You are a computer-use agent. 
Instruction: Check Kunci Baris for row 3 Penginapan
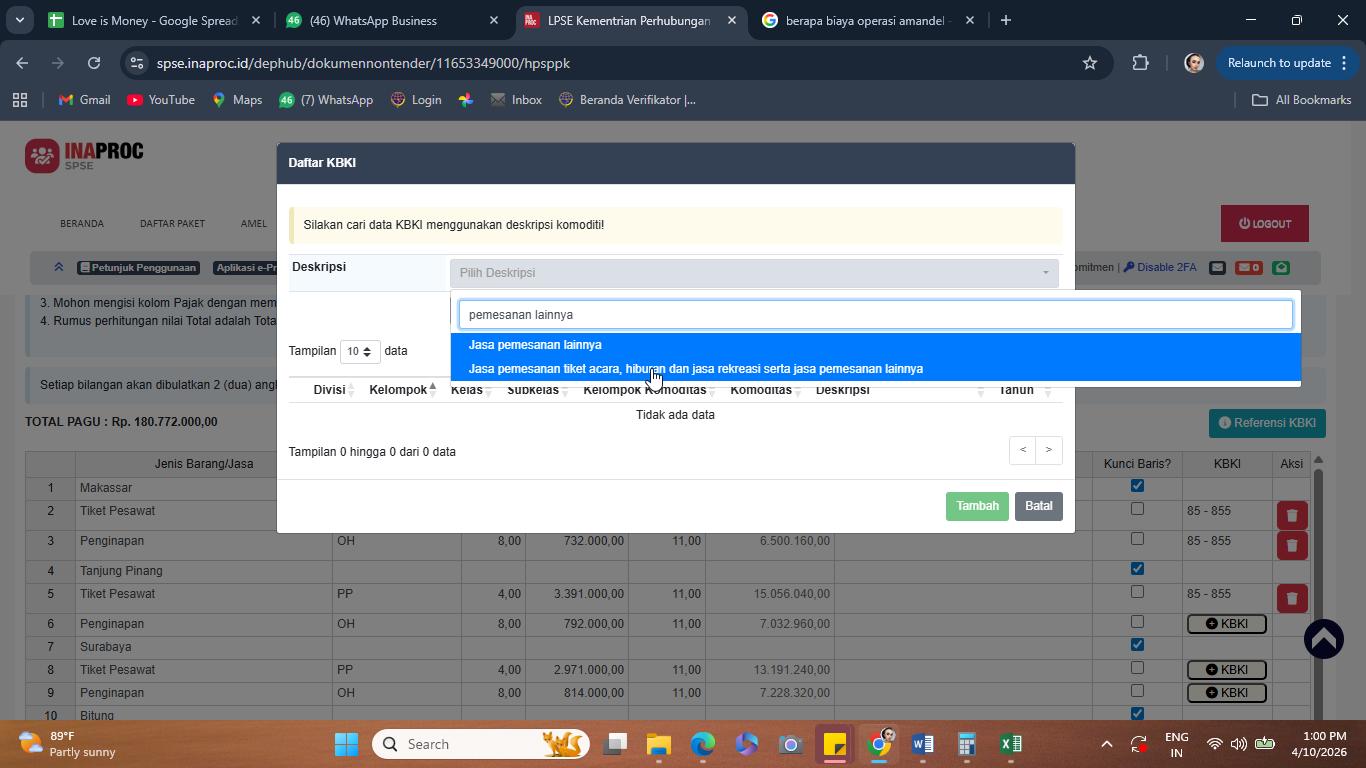[1137, 539]
